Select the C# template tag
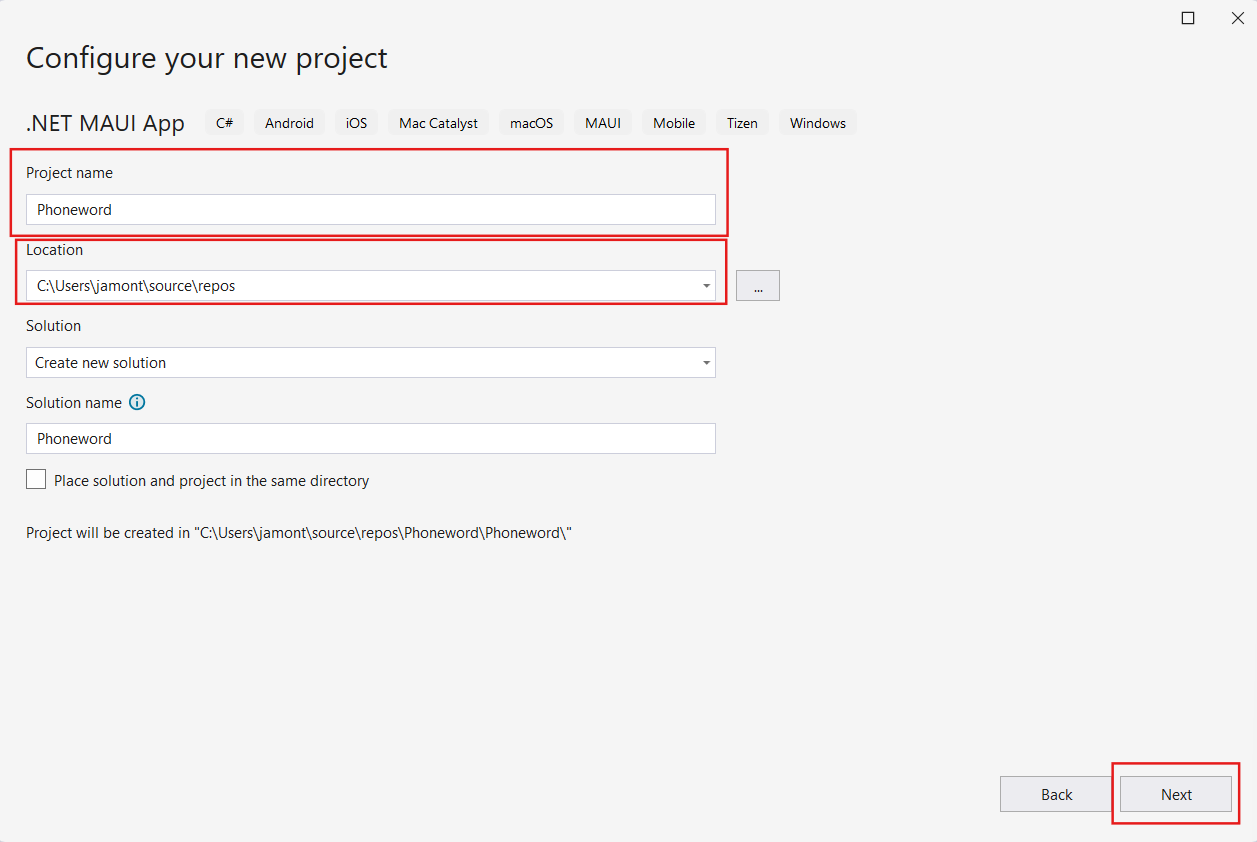The image size is (1257, 842). pos(224,122)
